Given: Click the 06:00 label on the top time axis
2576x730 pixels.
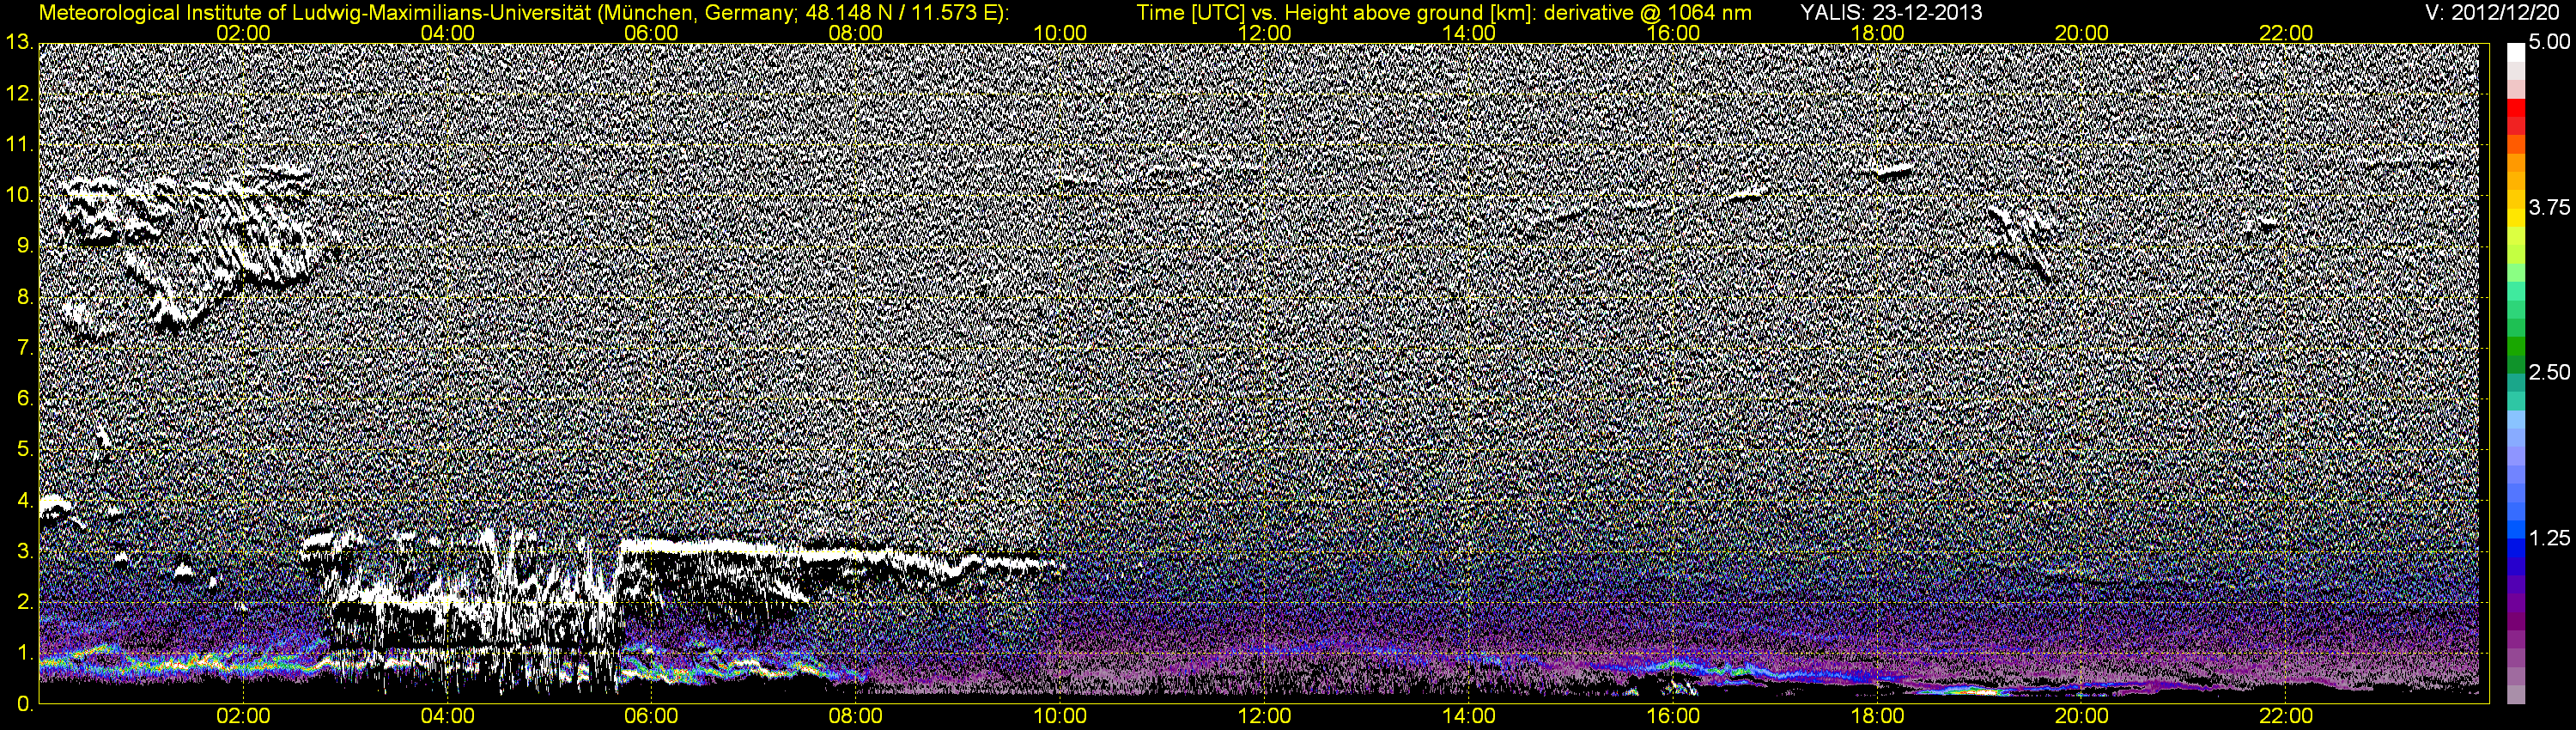Looking at the screenshot, I should click(x=651, y=33).
